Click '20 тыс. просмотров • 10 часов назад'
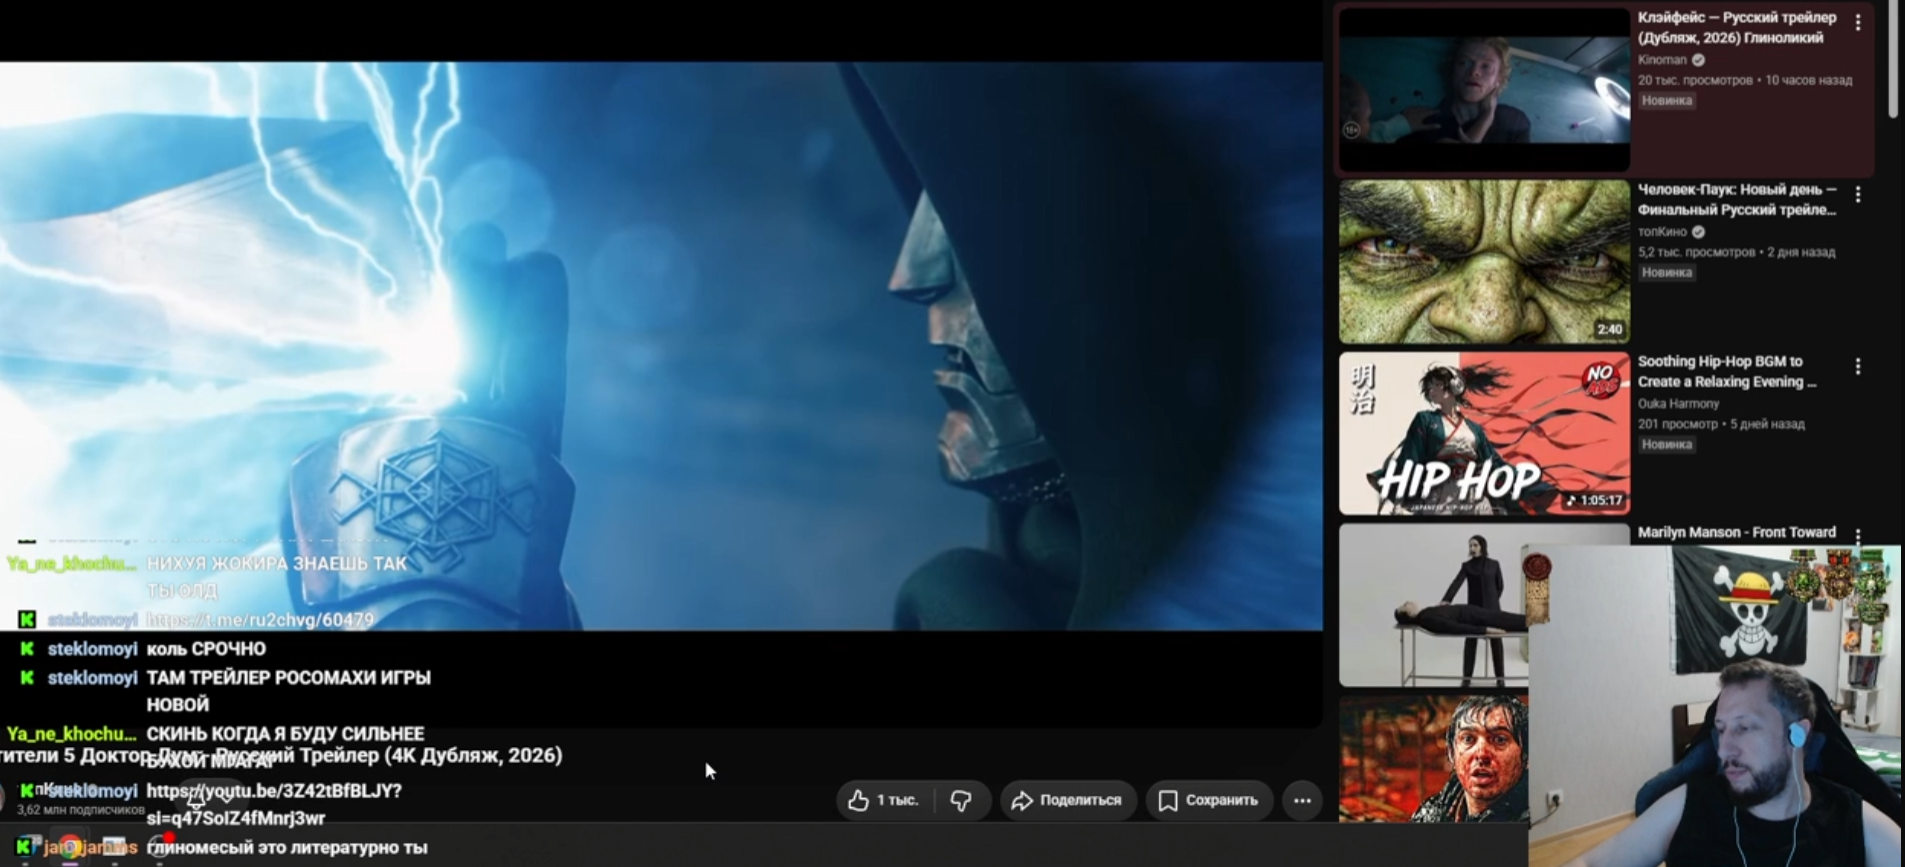1905x867 pixels. pos(1745,80)
